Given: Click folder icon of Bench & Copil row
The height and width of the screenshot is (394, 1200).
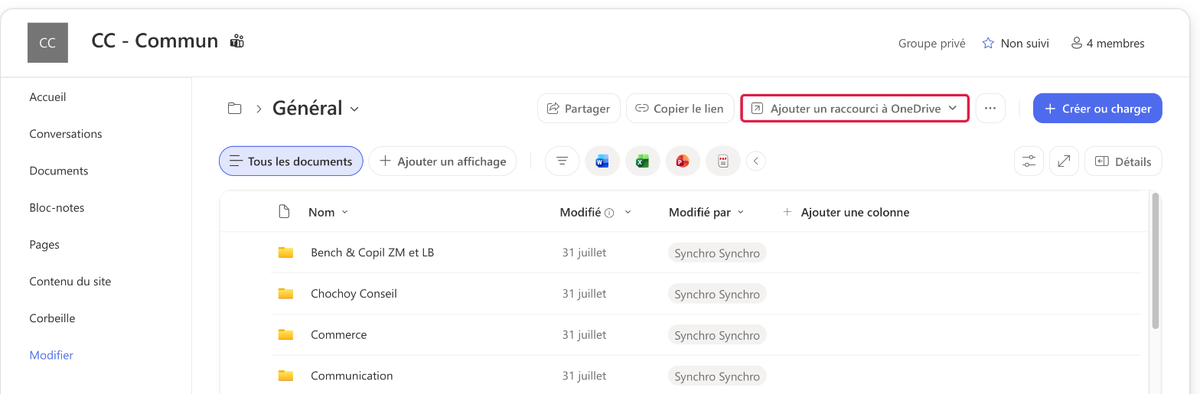Looking at the screenshot, I should (x=285, y=253).
